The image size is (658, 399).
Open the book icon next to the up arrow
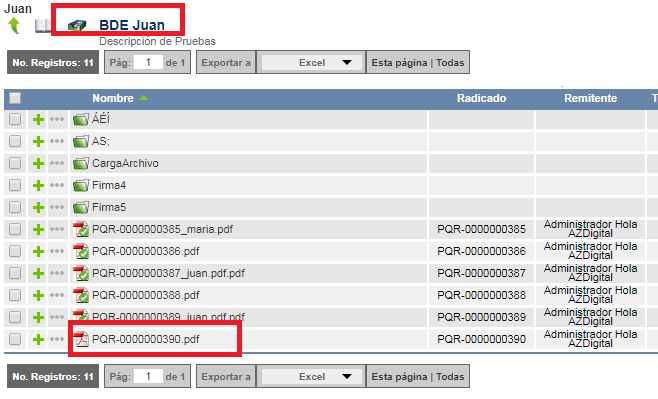coord(42,26)
